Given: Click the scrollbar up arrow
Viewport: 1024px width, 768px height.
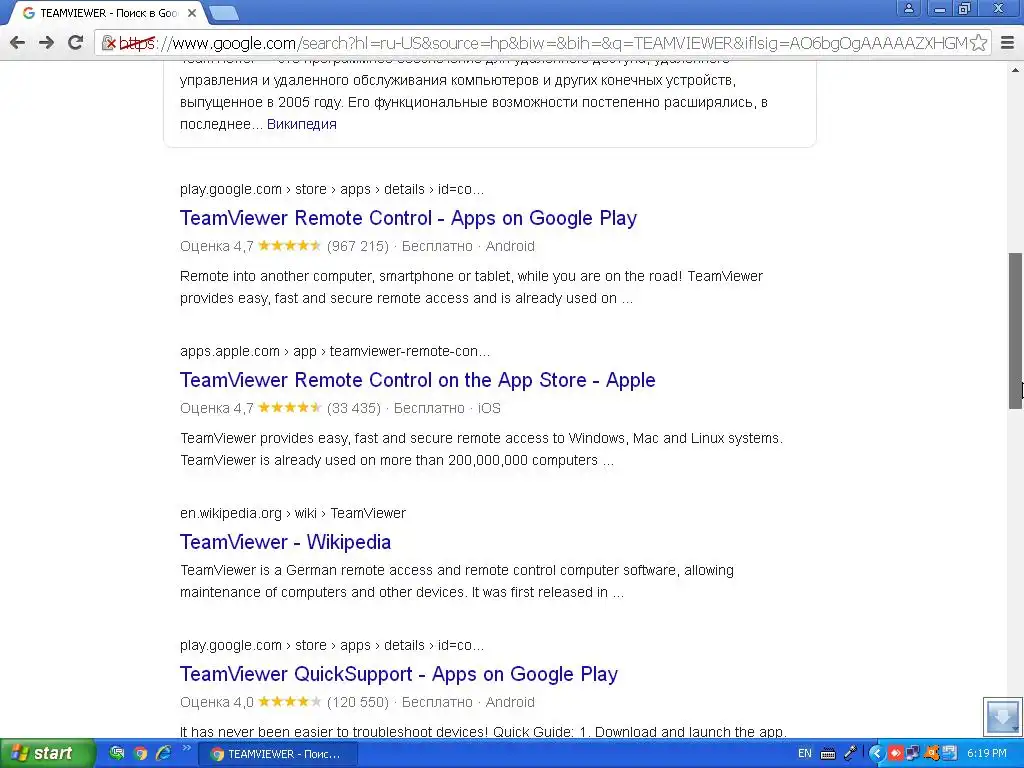Looking at the screenshot, I should click(1016, 69).
